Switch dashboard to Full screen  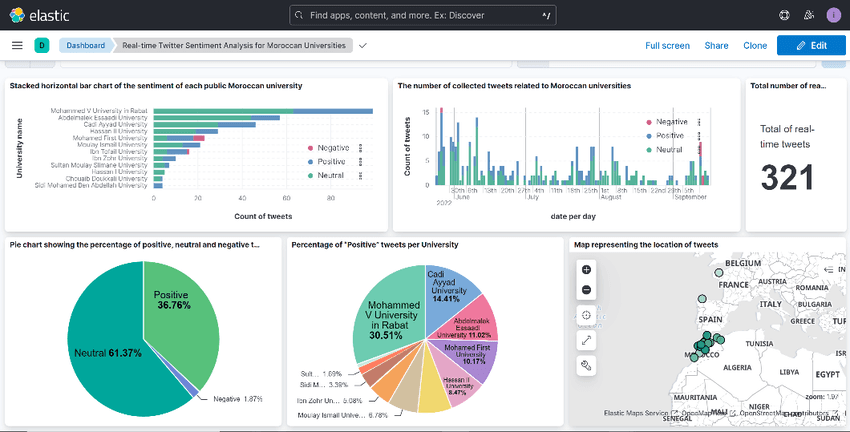click(667, 46)
